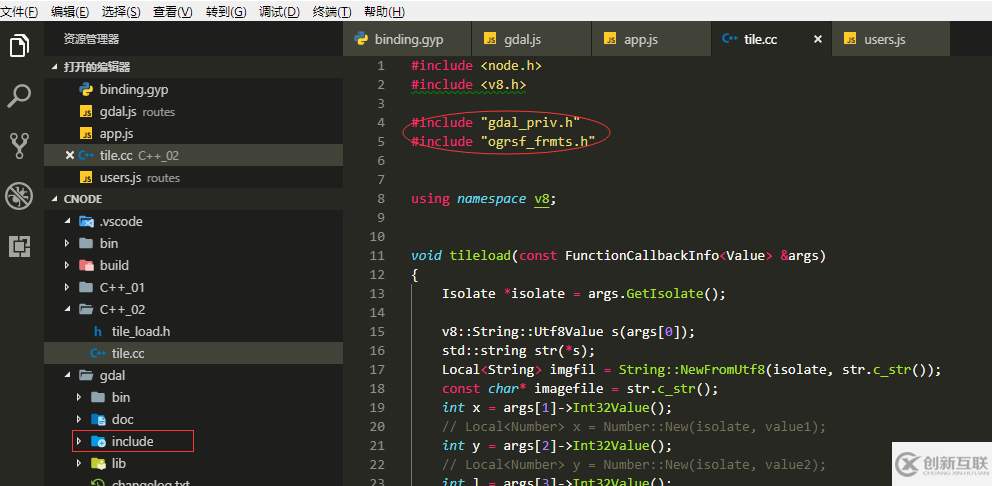Click the JS icon on users.js tab
The image size is (992, 486).
851,39
